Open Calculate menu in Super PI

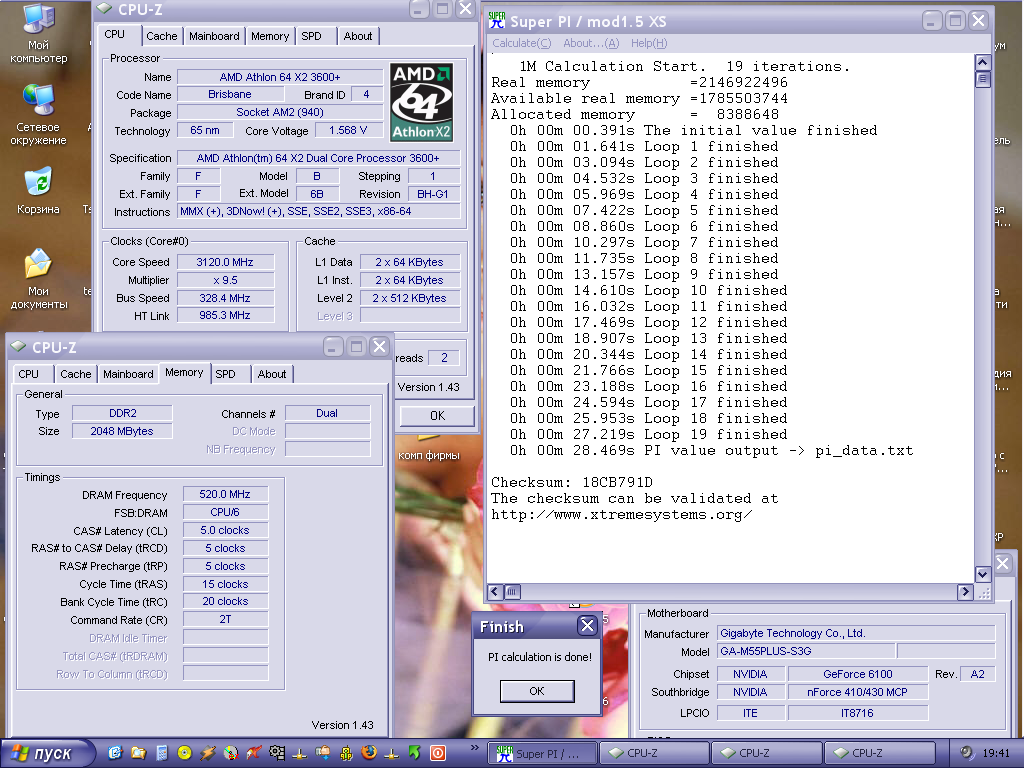coord(522,43)
